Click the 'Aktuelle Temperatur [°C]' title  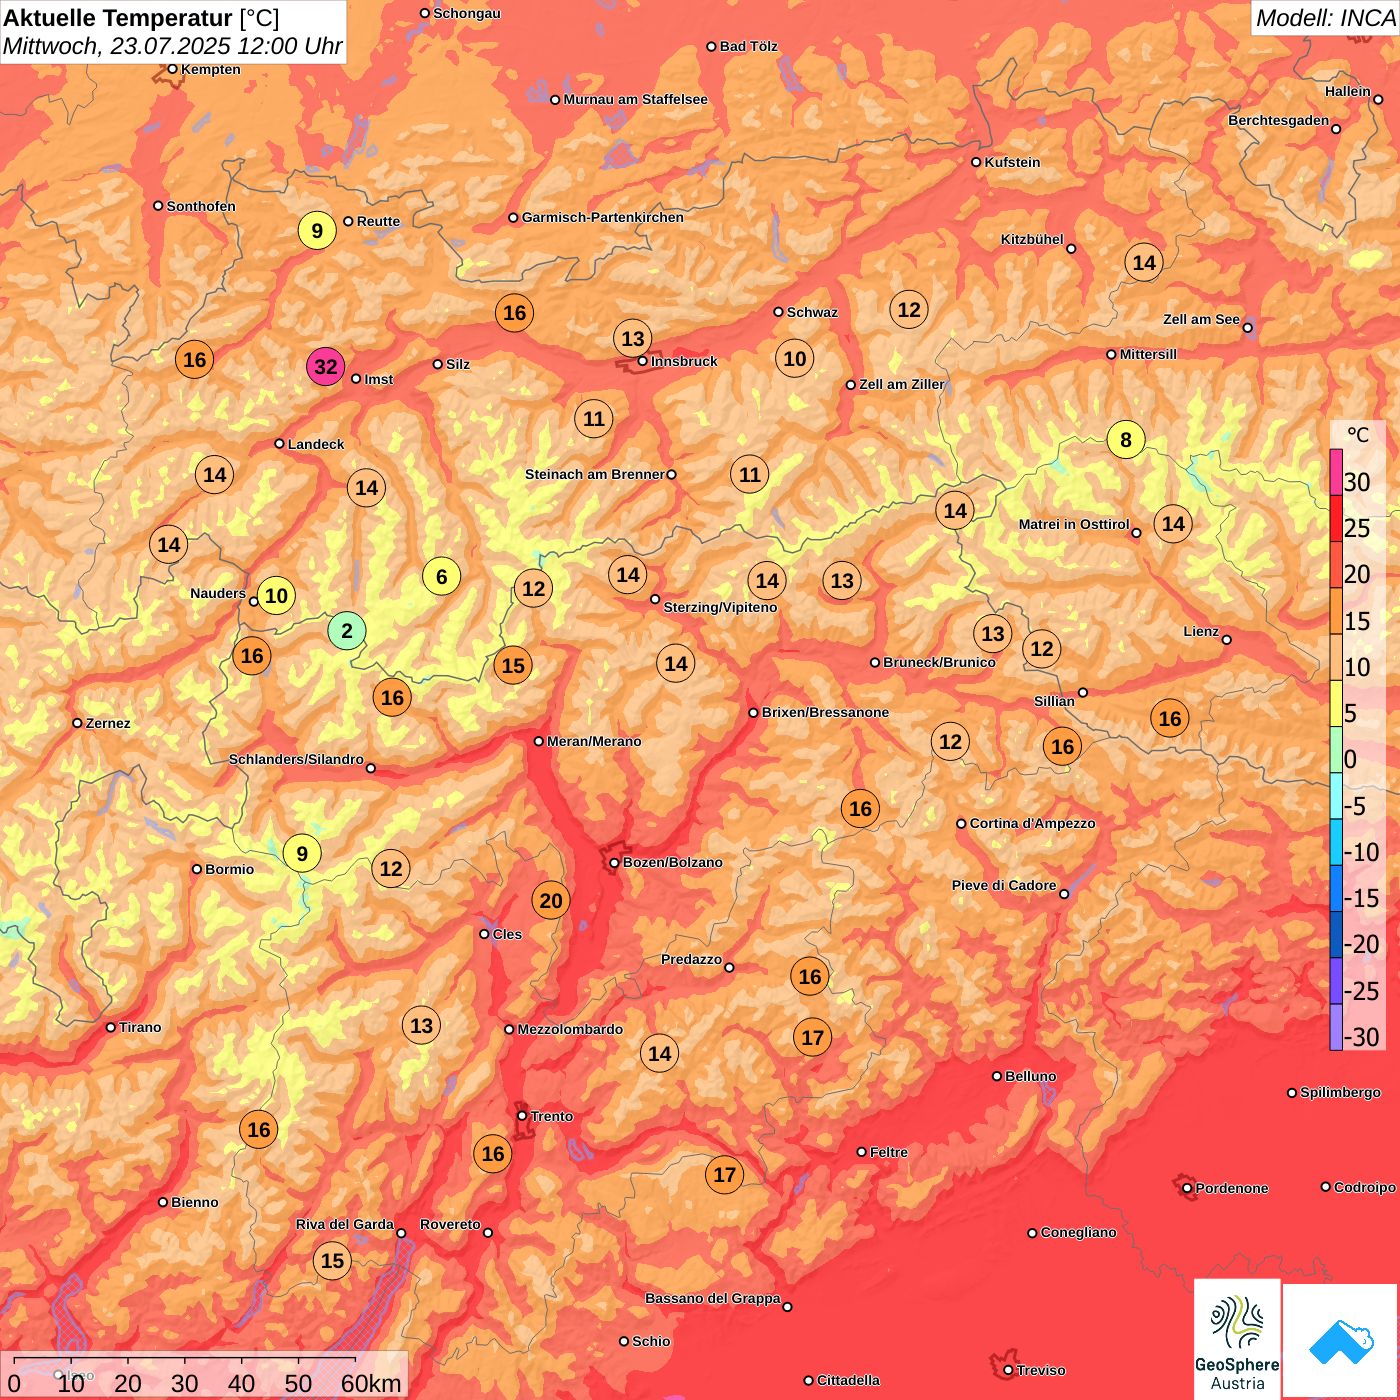(142, 17)
